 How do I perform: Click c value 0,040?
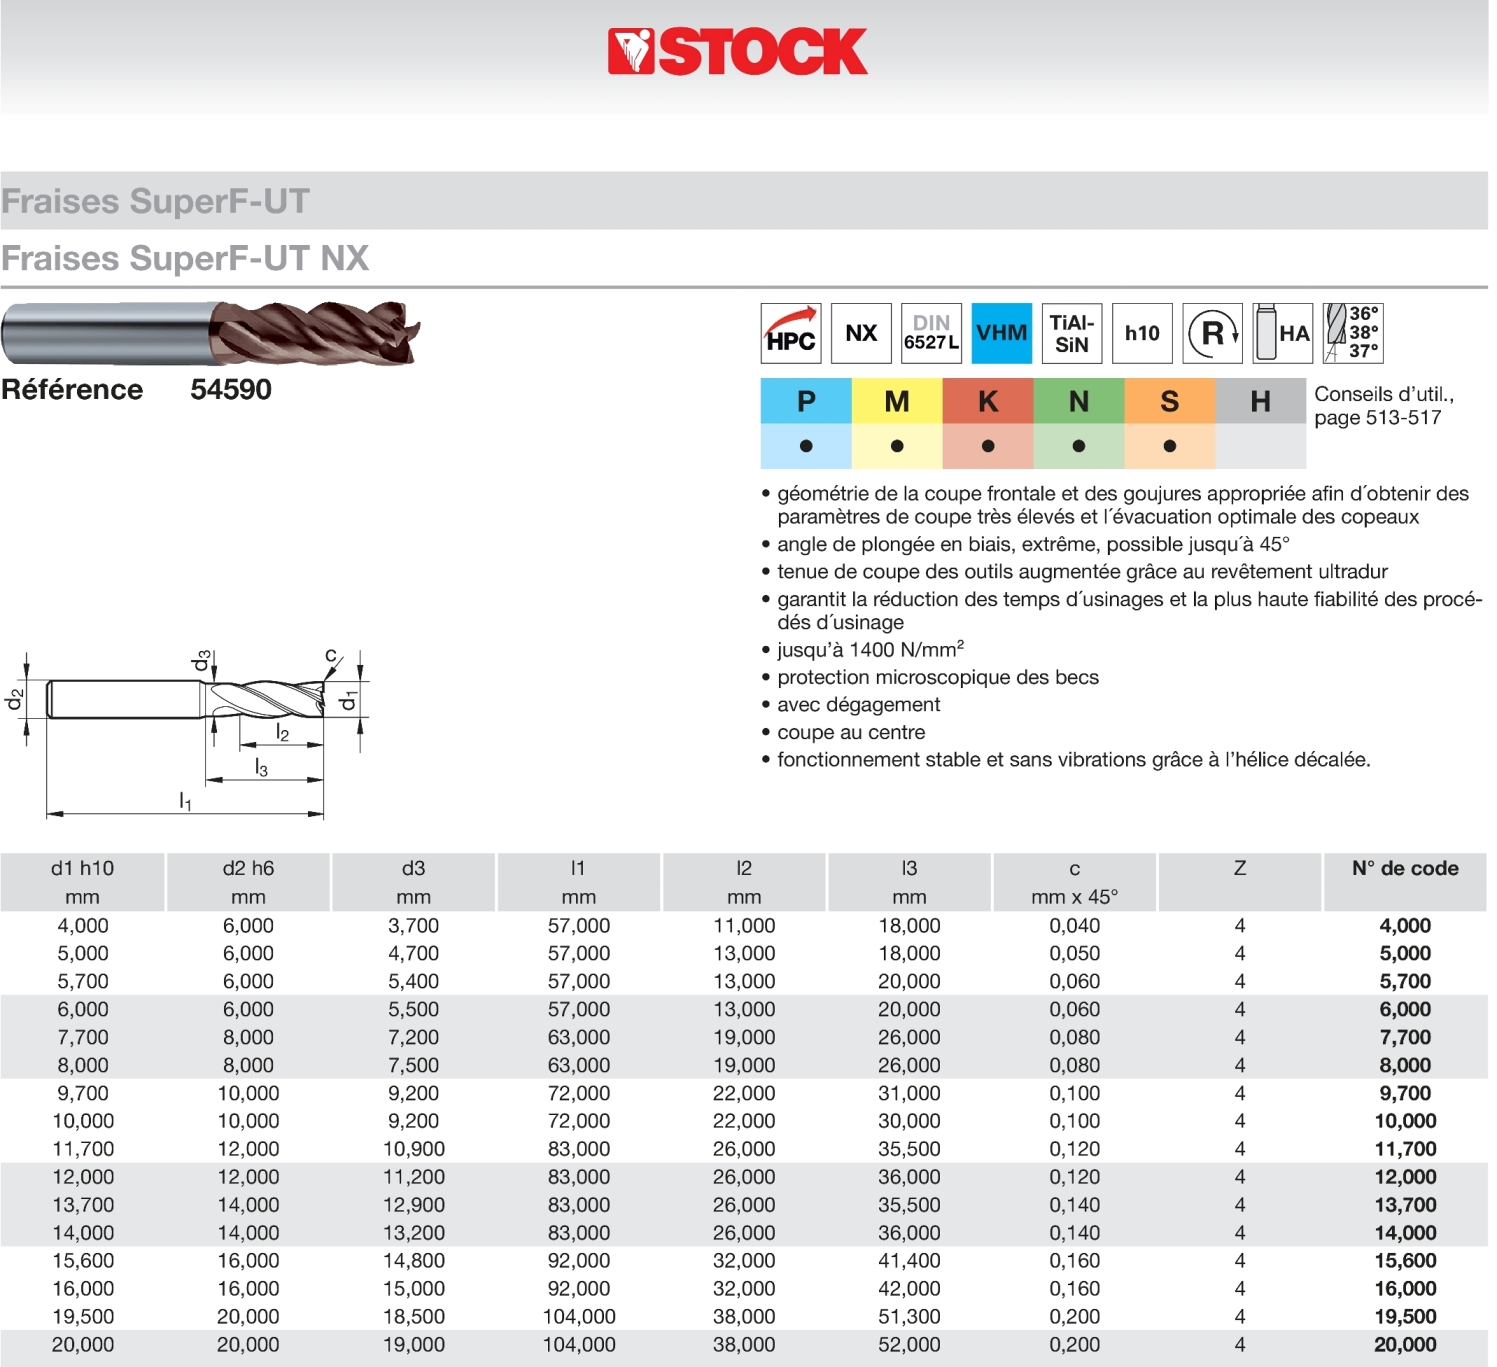coord(1074,926)
